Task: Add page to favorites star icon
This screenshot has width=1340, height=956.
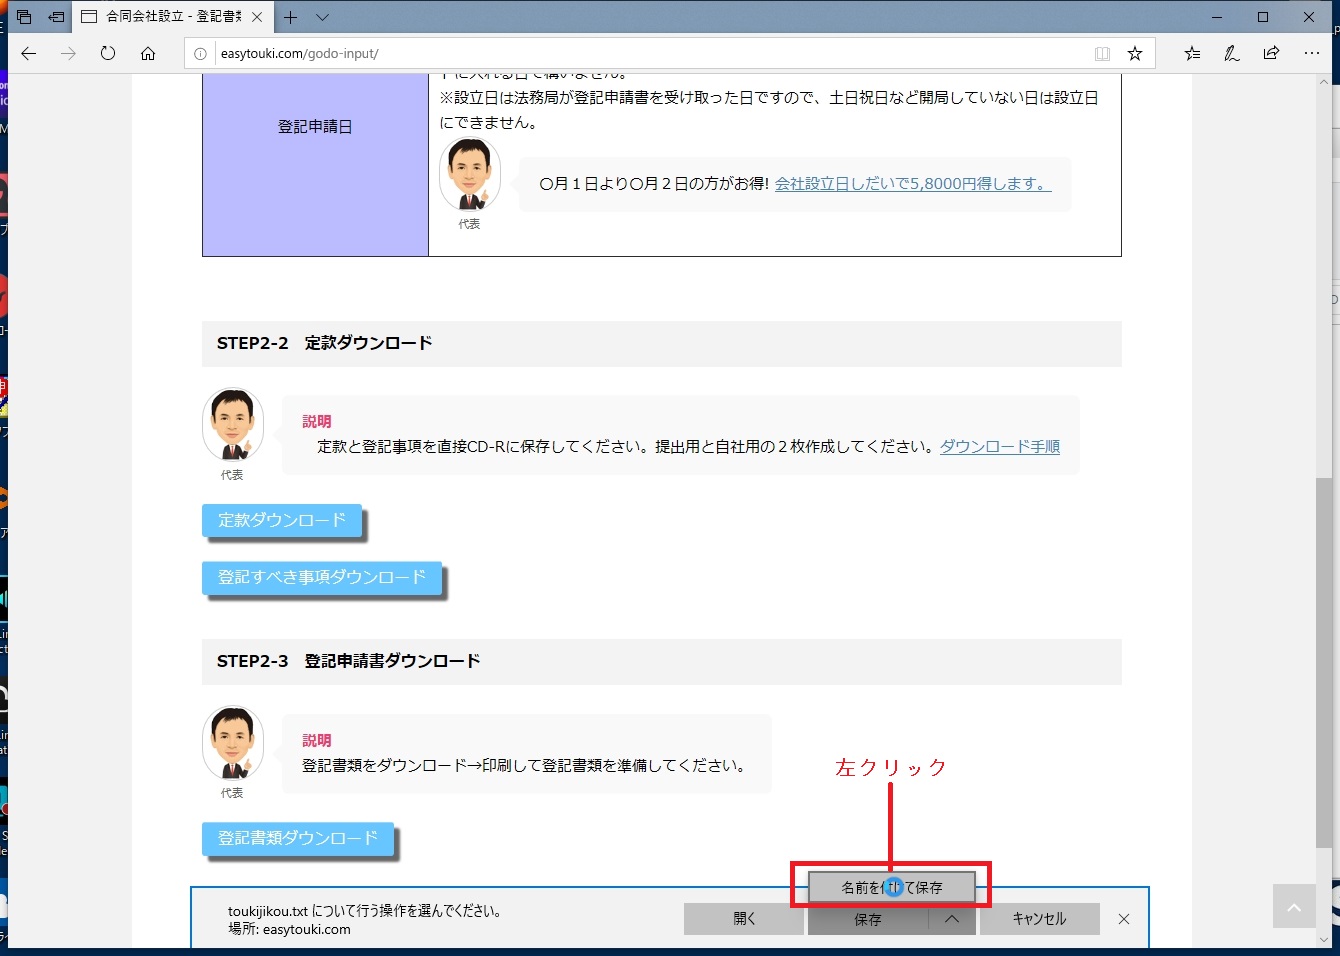Action: 1135,54
